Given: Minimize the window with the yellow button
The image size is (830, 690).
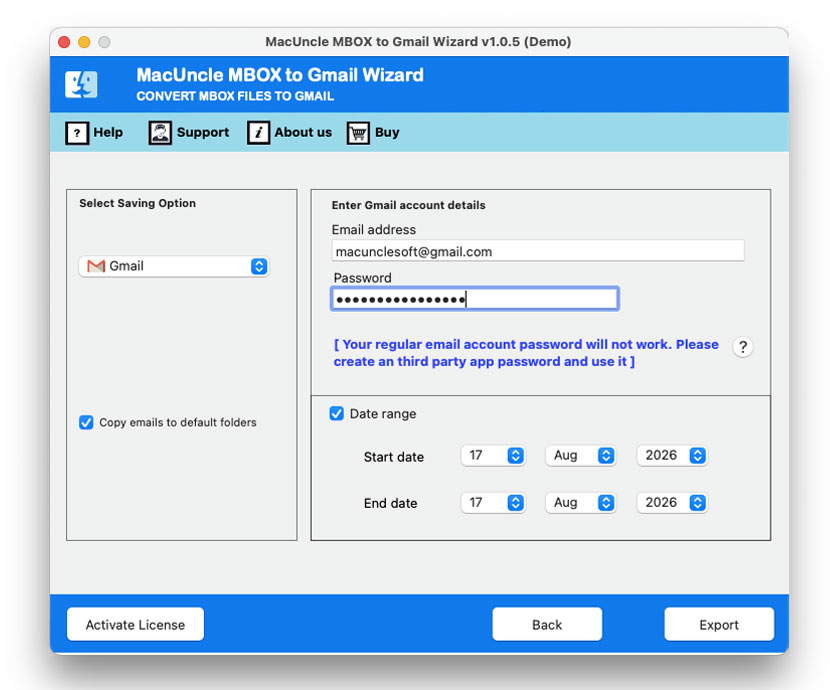Looking at the screenshot, I should tap(84, 42).
